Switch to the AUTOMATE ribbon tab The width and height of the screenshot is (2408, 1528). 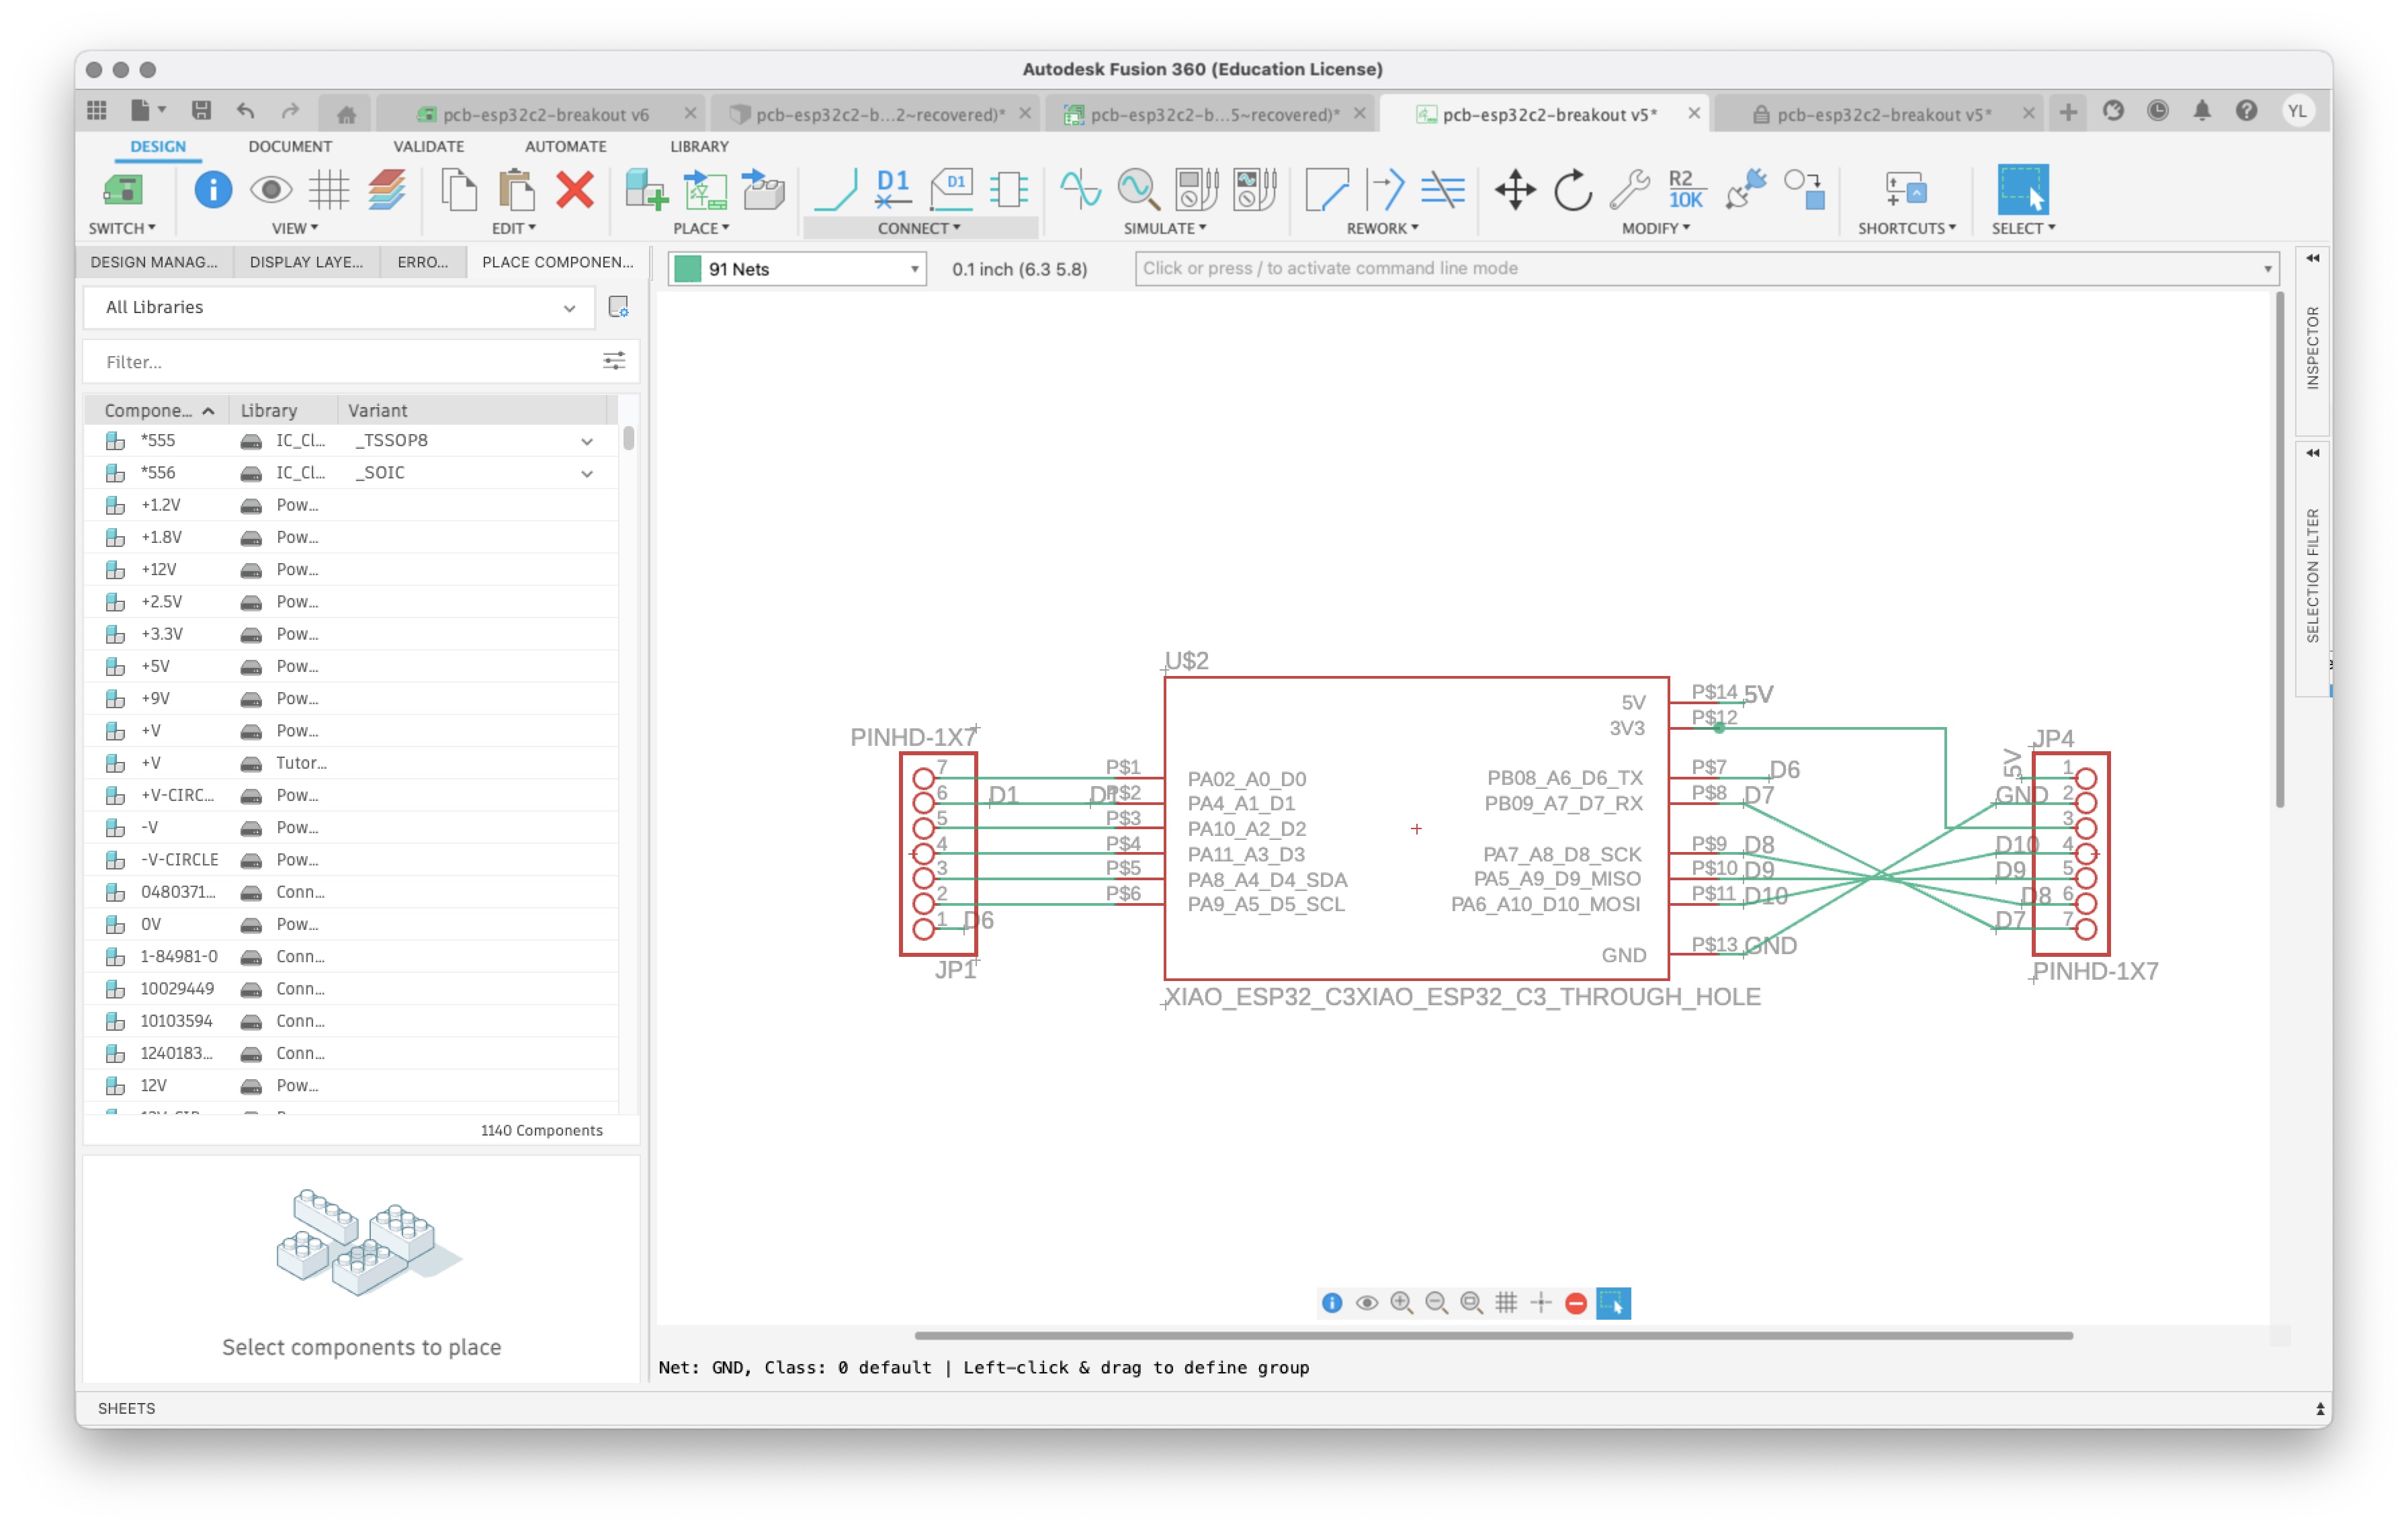pyautogui.click(x=565, y=146)
